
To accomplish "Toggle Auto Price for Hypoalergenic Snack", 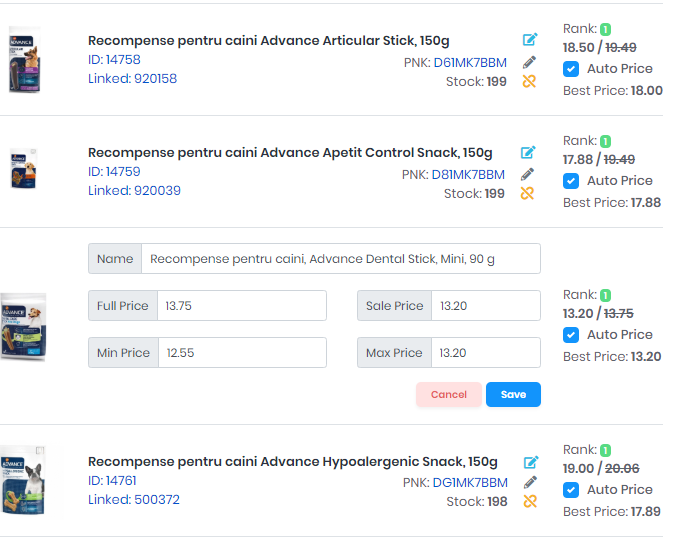I will 571,490.
